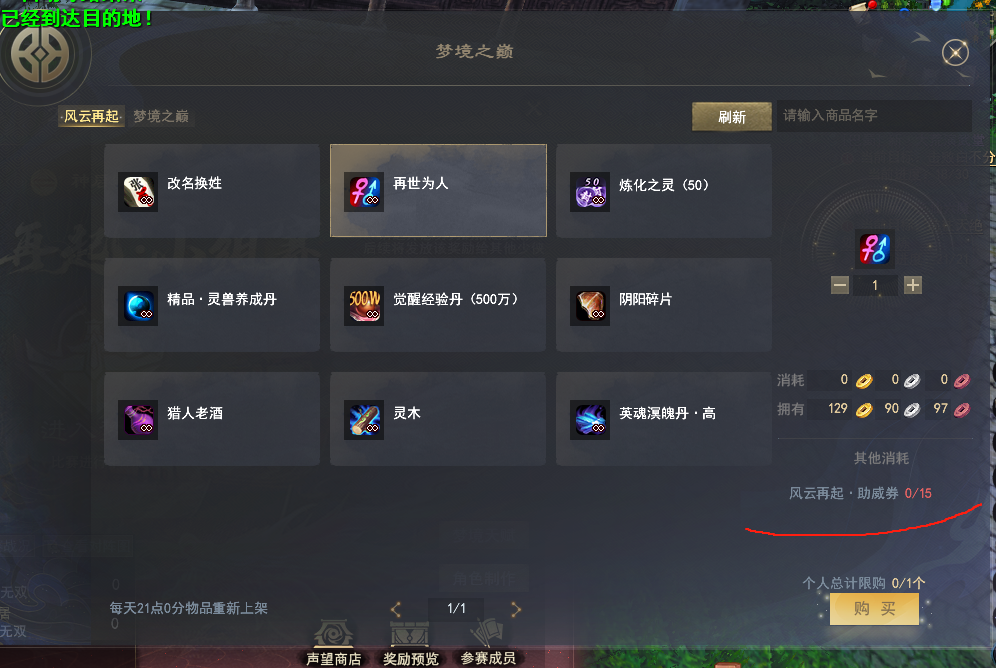Increase purchase quantity with plus button

click(x=913, y=285)
